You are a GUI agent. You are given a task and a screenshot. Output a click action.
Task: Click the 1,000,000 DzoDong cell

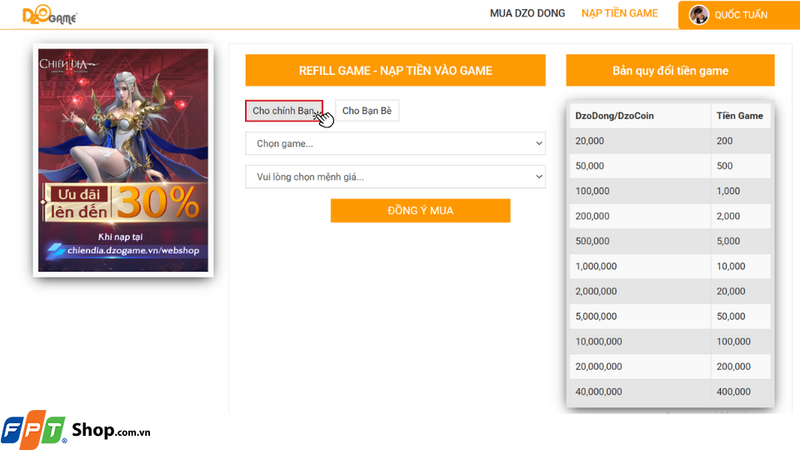click(x=640, y=266)
